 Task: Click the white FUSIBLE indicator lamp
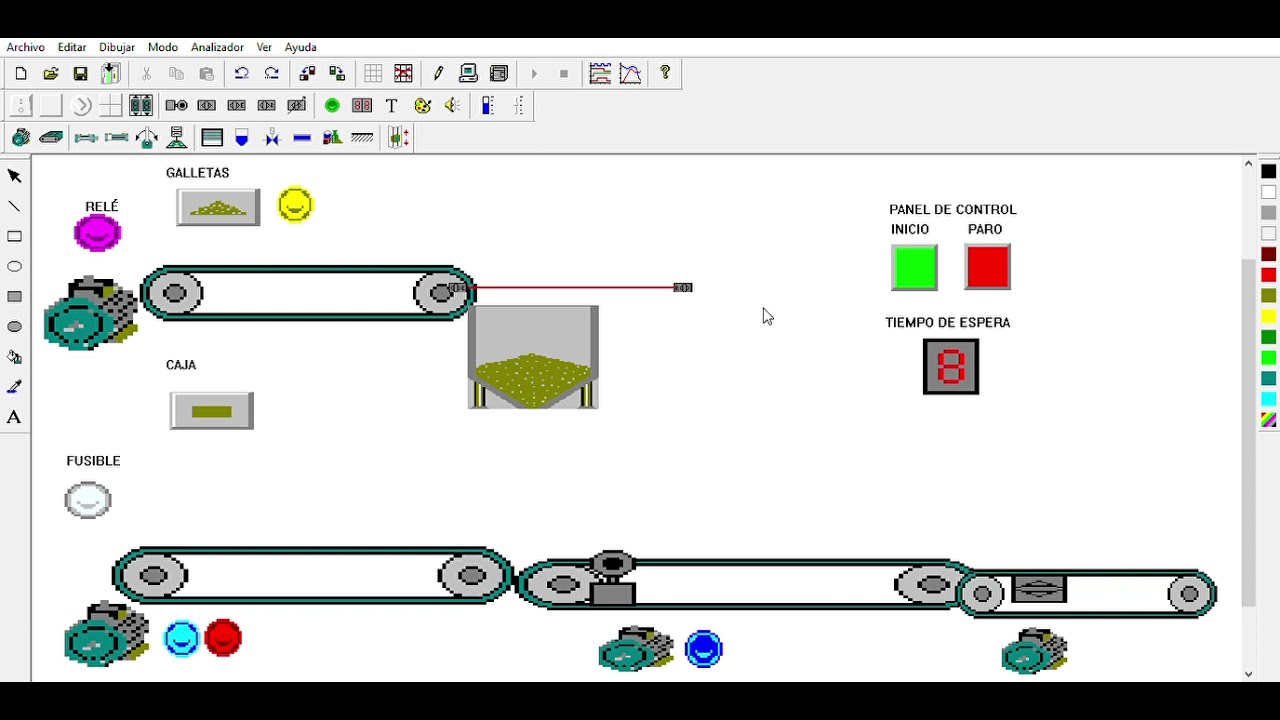click(x=88, y=500)
